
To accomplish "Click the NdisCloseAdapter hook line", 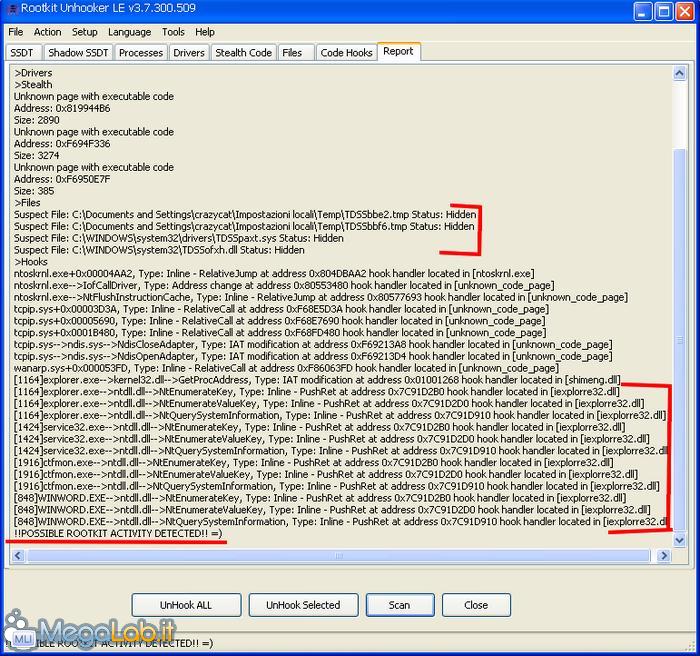I will 313,344.
